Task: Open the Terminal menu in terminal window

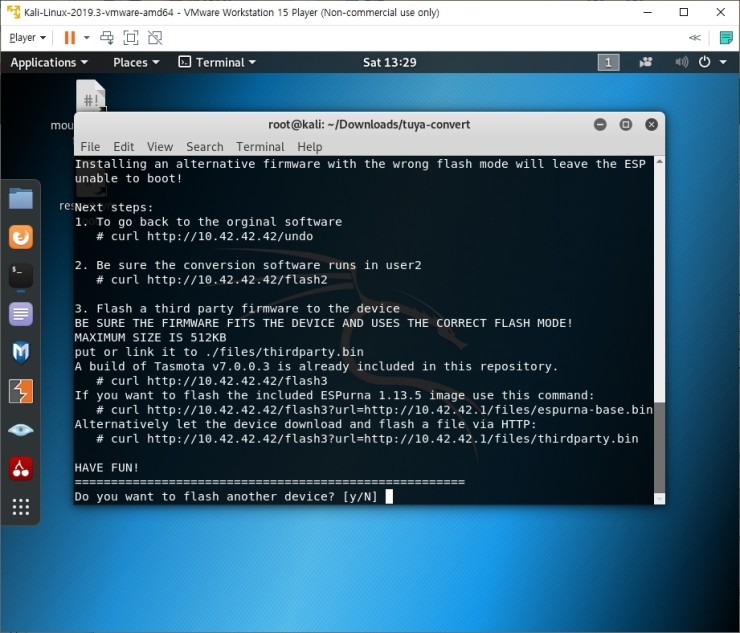Action: (261, 147)
